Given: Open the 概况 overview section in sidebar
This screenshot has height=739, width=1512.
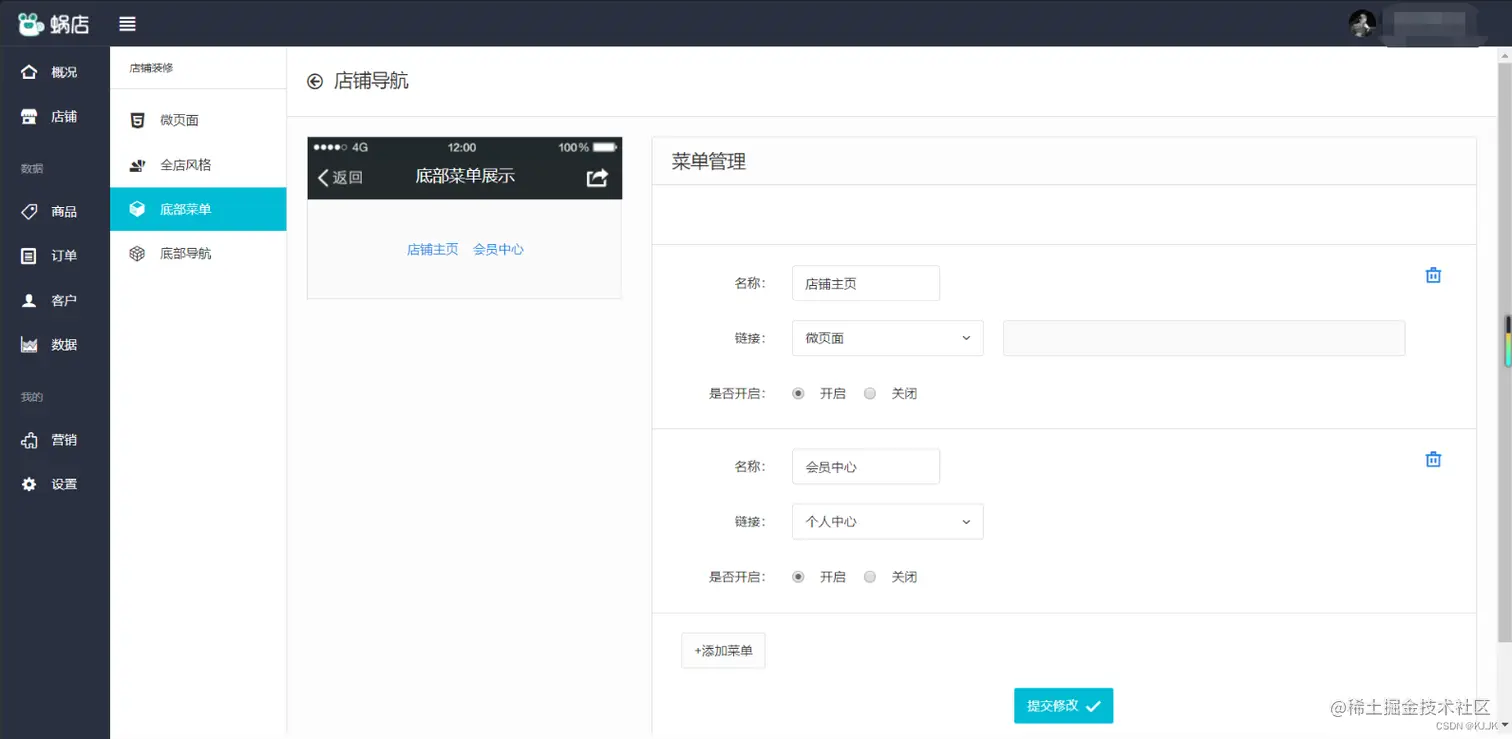Looking at the screenshot, I should point(55,71).
